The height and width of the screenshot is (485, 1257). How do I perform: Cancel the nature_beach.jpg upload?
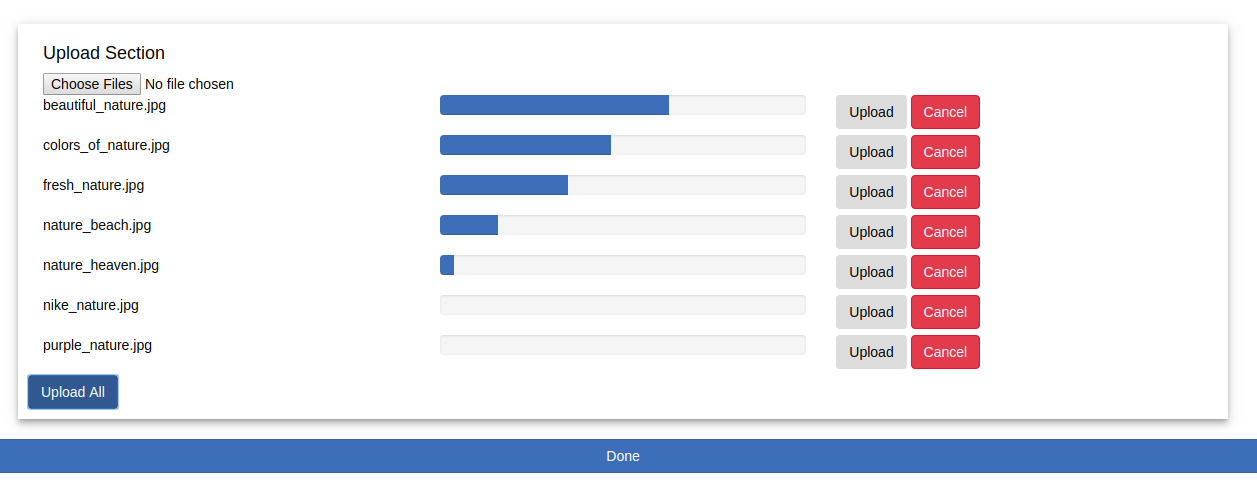click(x=945, y=232)
